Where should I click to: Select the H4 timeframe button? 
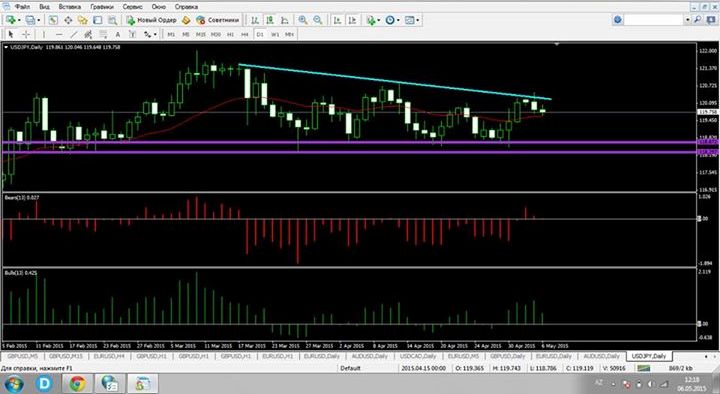click(245, 34)
